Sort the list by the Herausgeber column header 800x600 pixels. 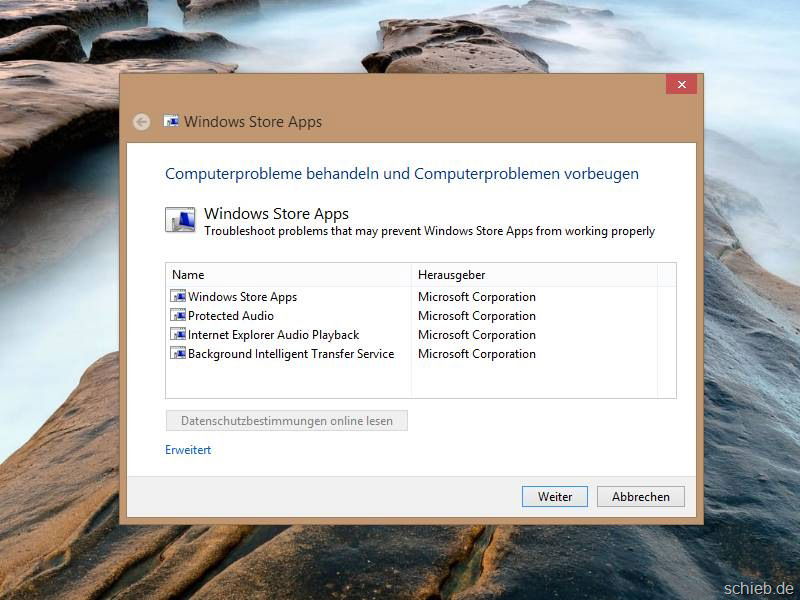tap(534, 275)
